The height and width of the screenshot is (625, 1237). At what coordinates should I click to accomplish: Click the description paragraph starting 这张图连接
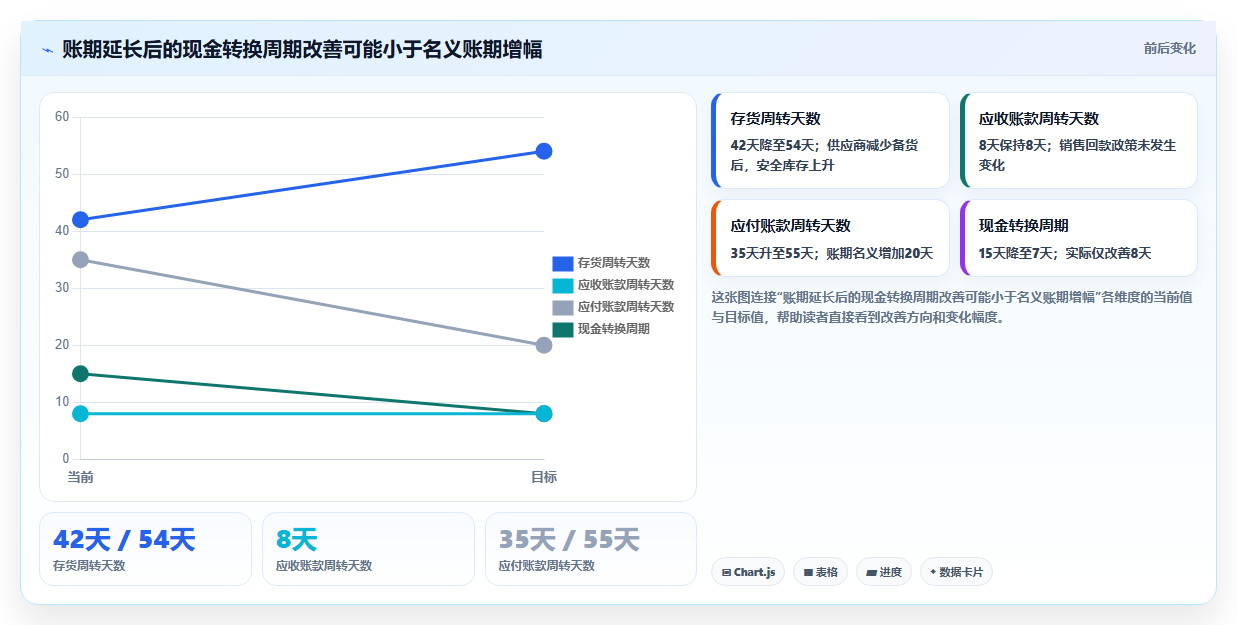click(x=951, y=307)
